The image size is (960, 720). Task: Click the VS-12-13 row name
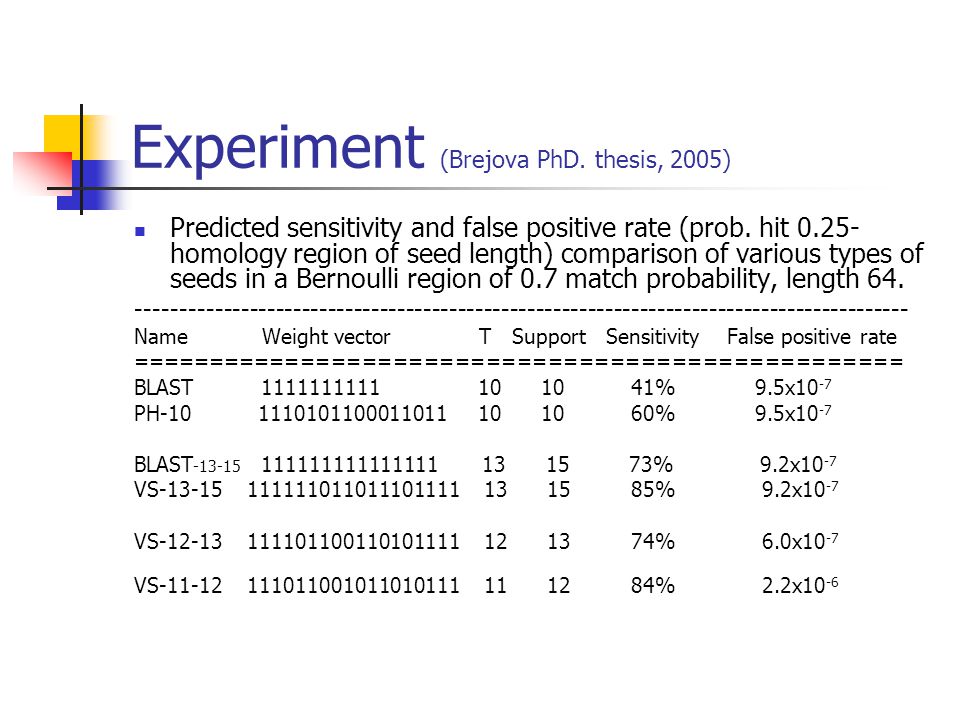click(178, 542)
